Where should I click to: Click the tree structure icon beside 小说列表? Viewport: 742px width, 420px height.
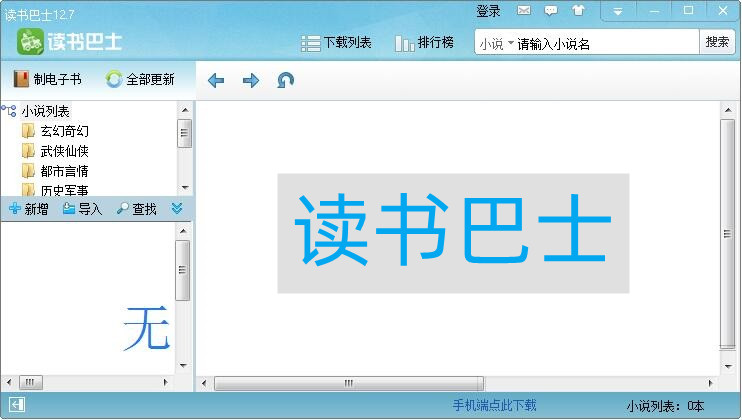pyautogui.click(x=9, y=111)
